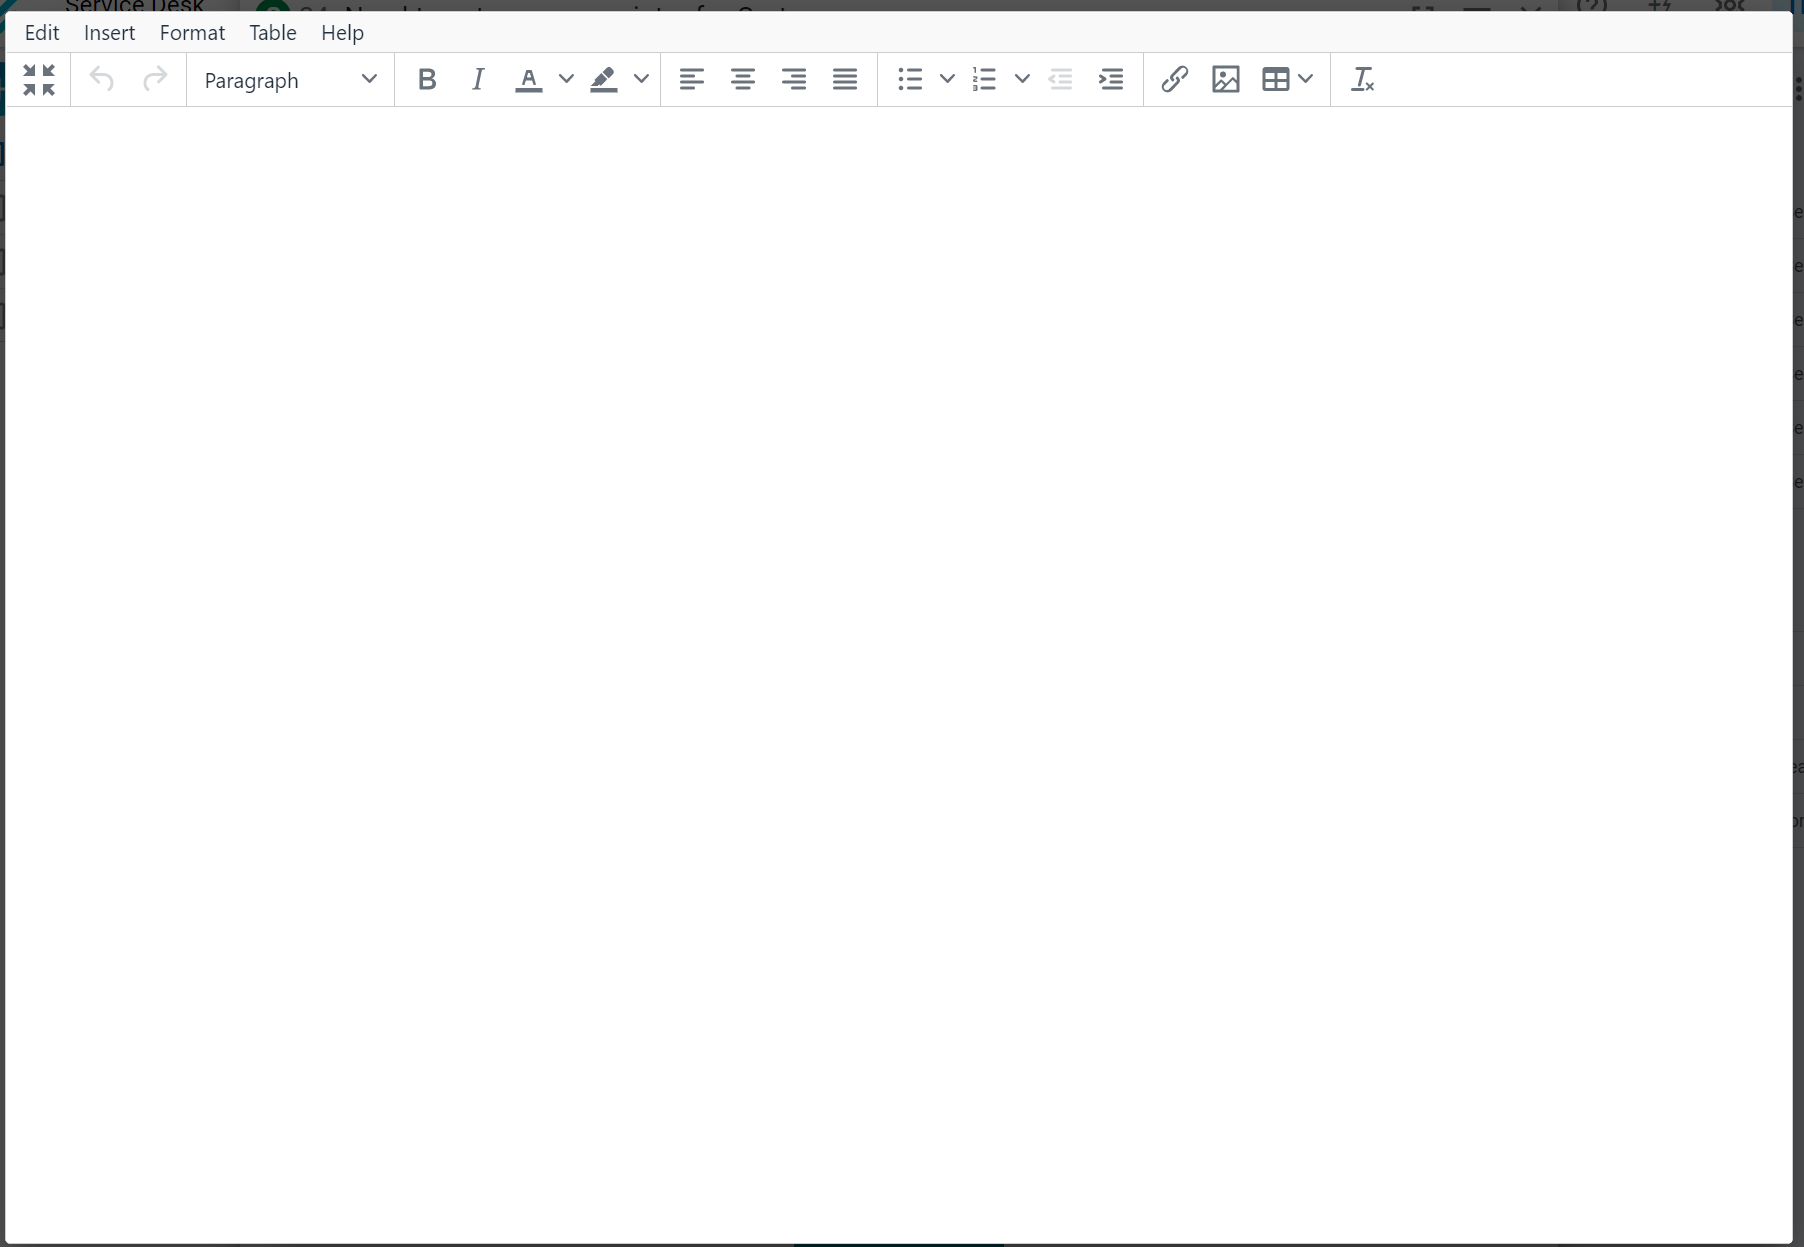The image size is (1804, 1247).
Task: Expand the table options arrow
Action: tap(1306, 80)
